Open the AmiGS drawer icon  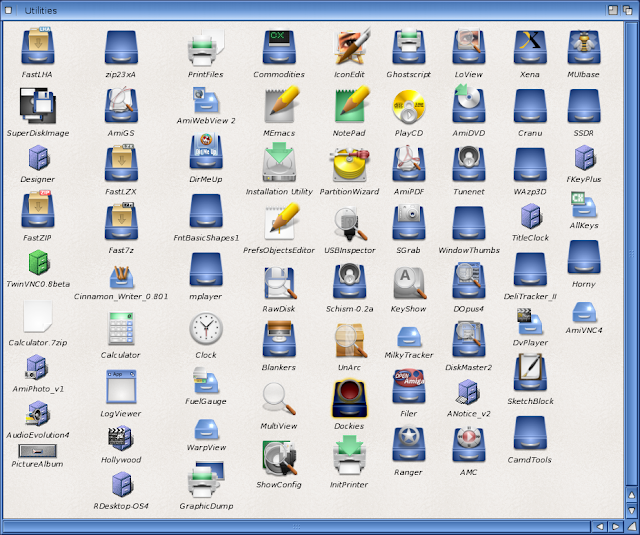(x=121, y=105)
